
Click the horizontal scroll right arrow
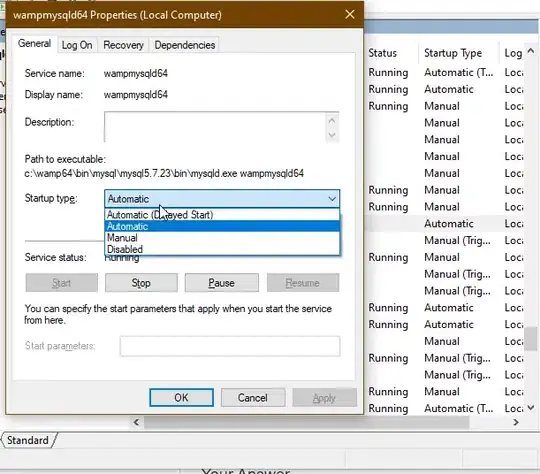(x=516, y=422)
